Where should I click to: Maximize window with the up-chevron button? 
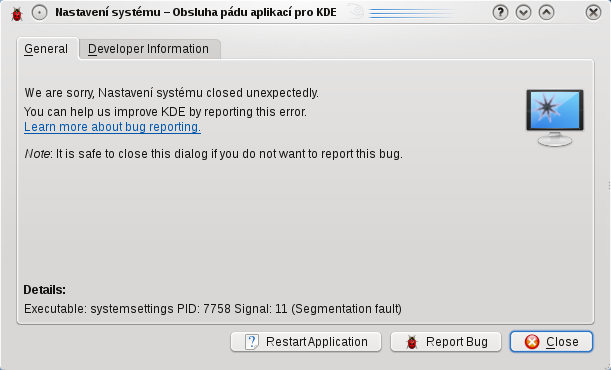pos(546,12)
